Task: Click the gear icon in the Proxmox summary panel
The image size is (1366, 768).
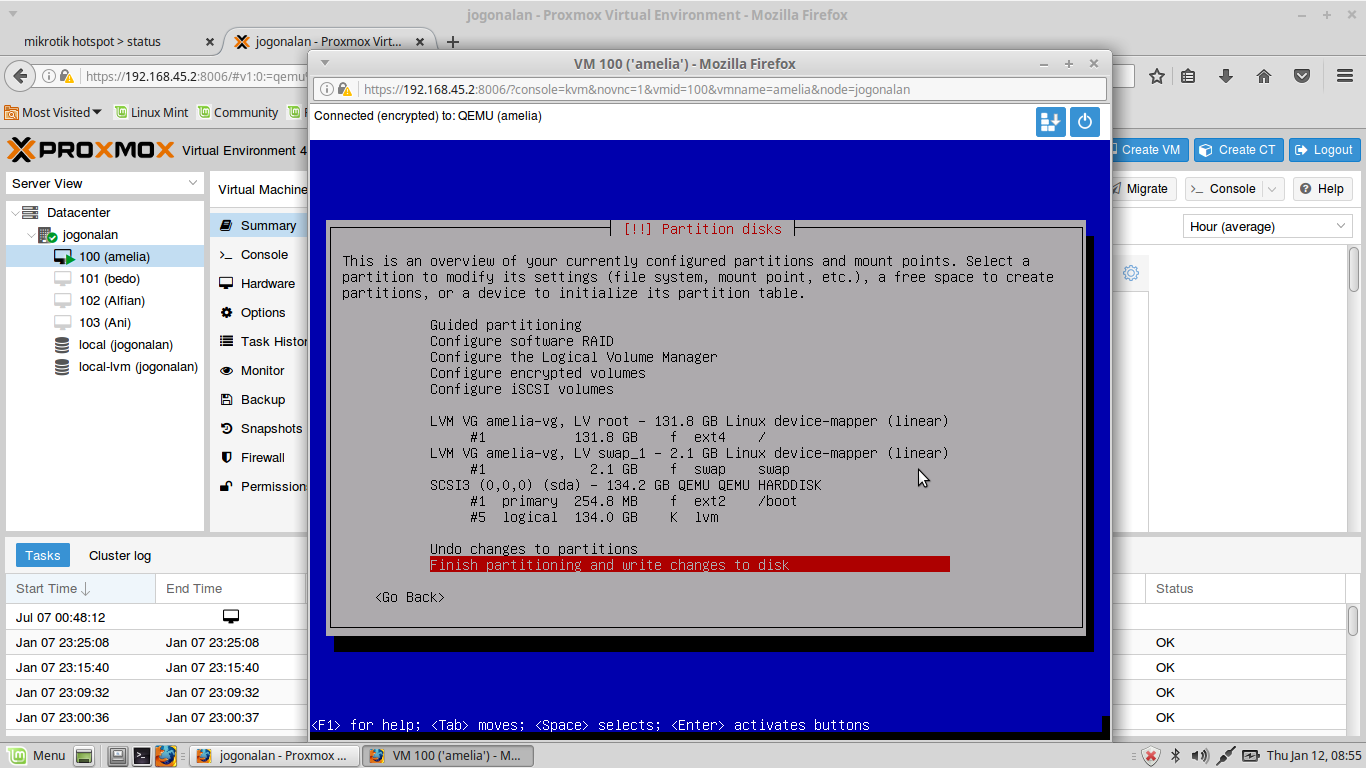Action: [1131, 273]
